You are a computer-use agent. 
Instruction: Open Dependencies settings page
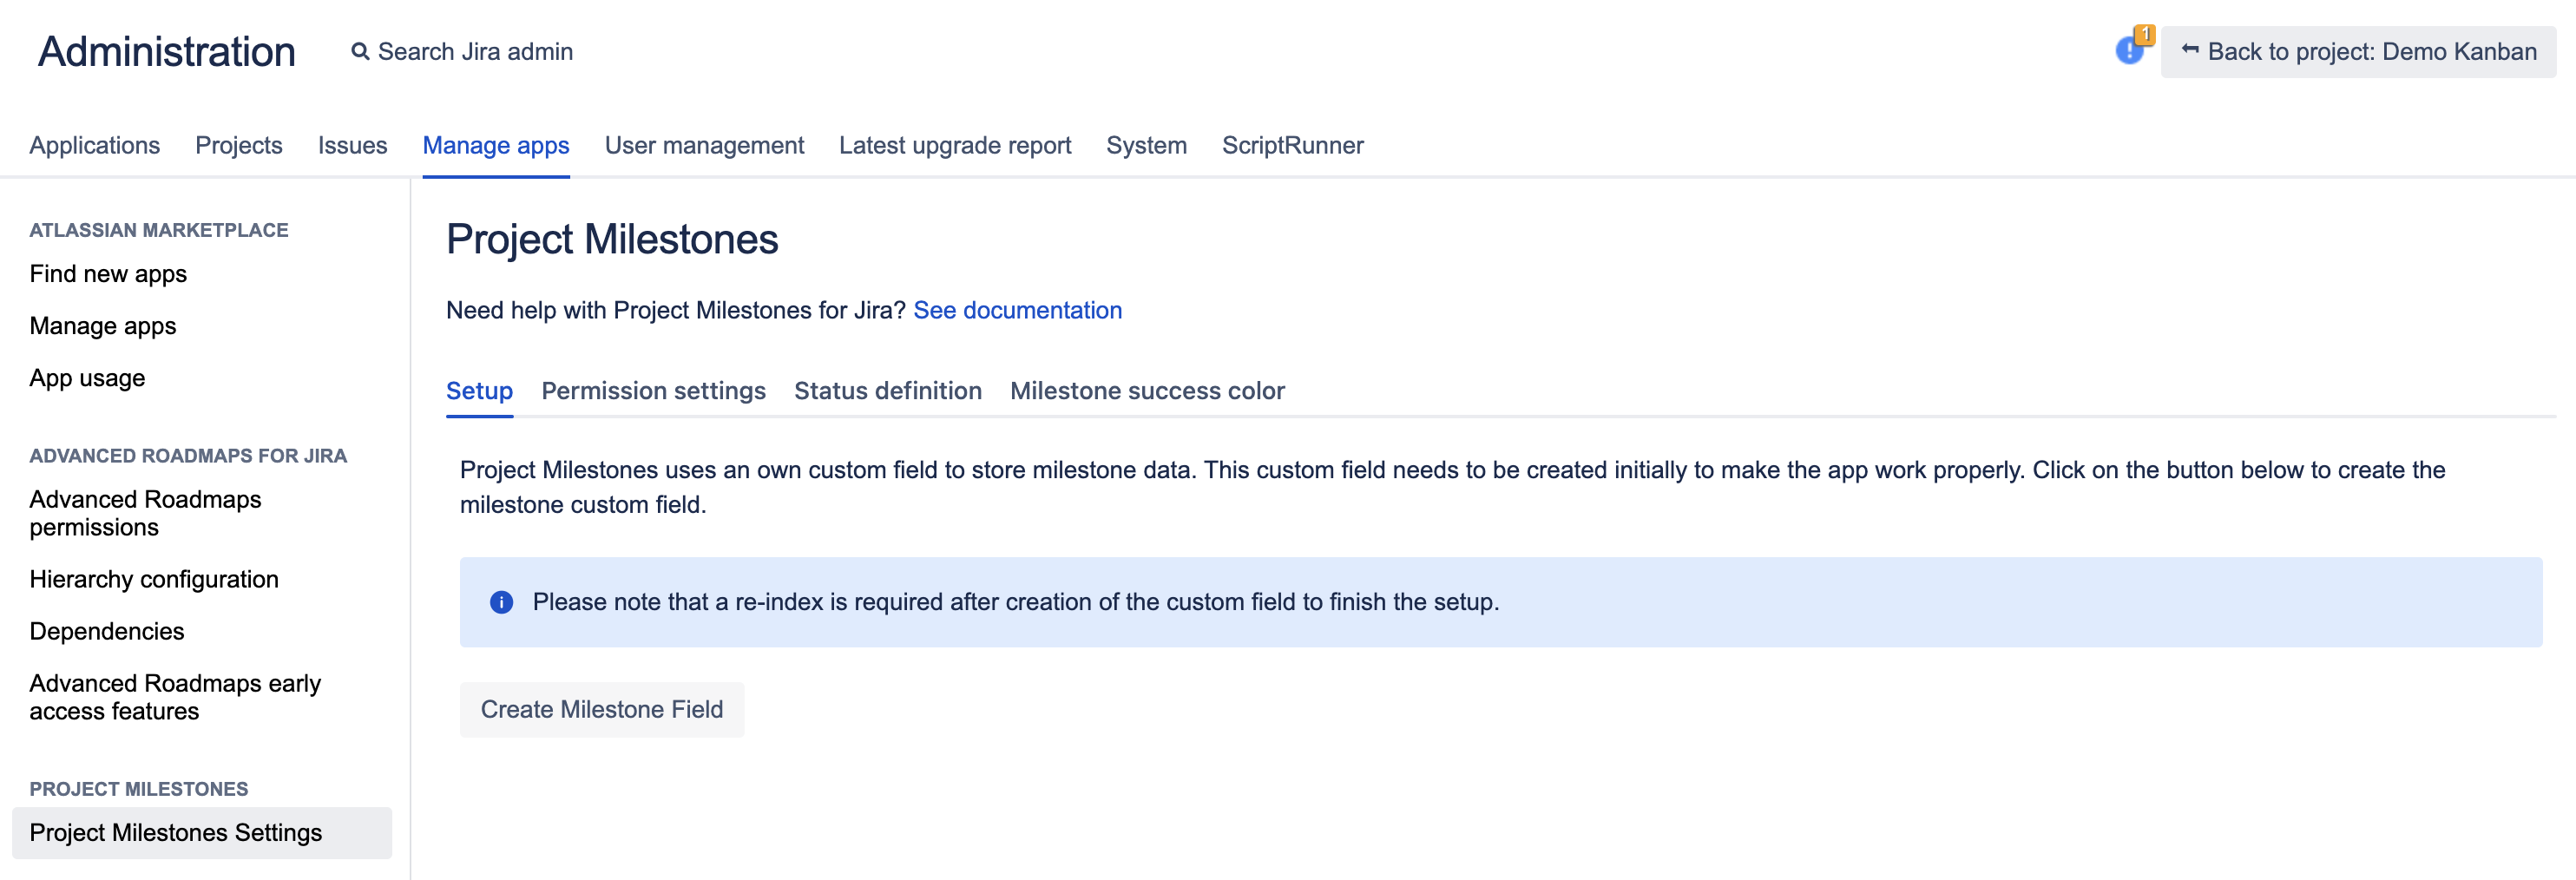107,631
